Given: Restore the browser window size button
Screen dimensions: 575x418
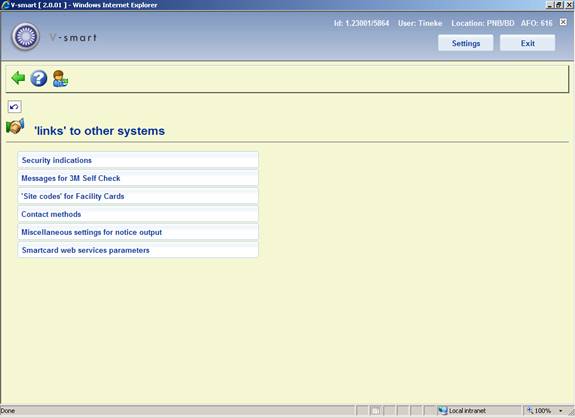Looking at the screenshot, I should pyautogui.click(x=559, y=5).
